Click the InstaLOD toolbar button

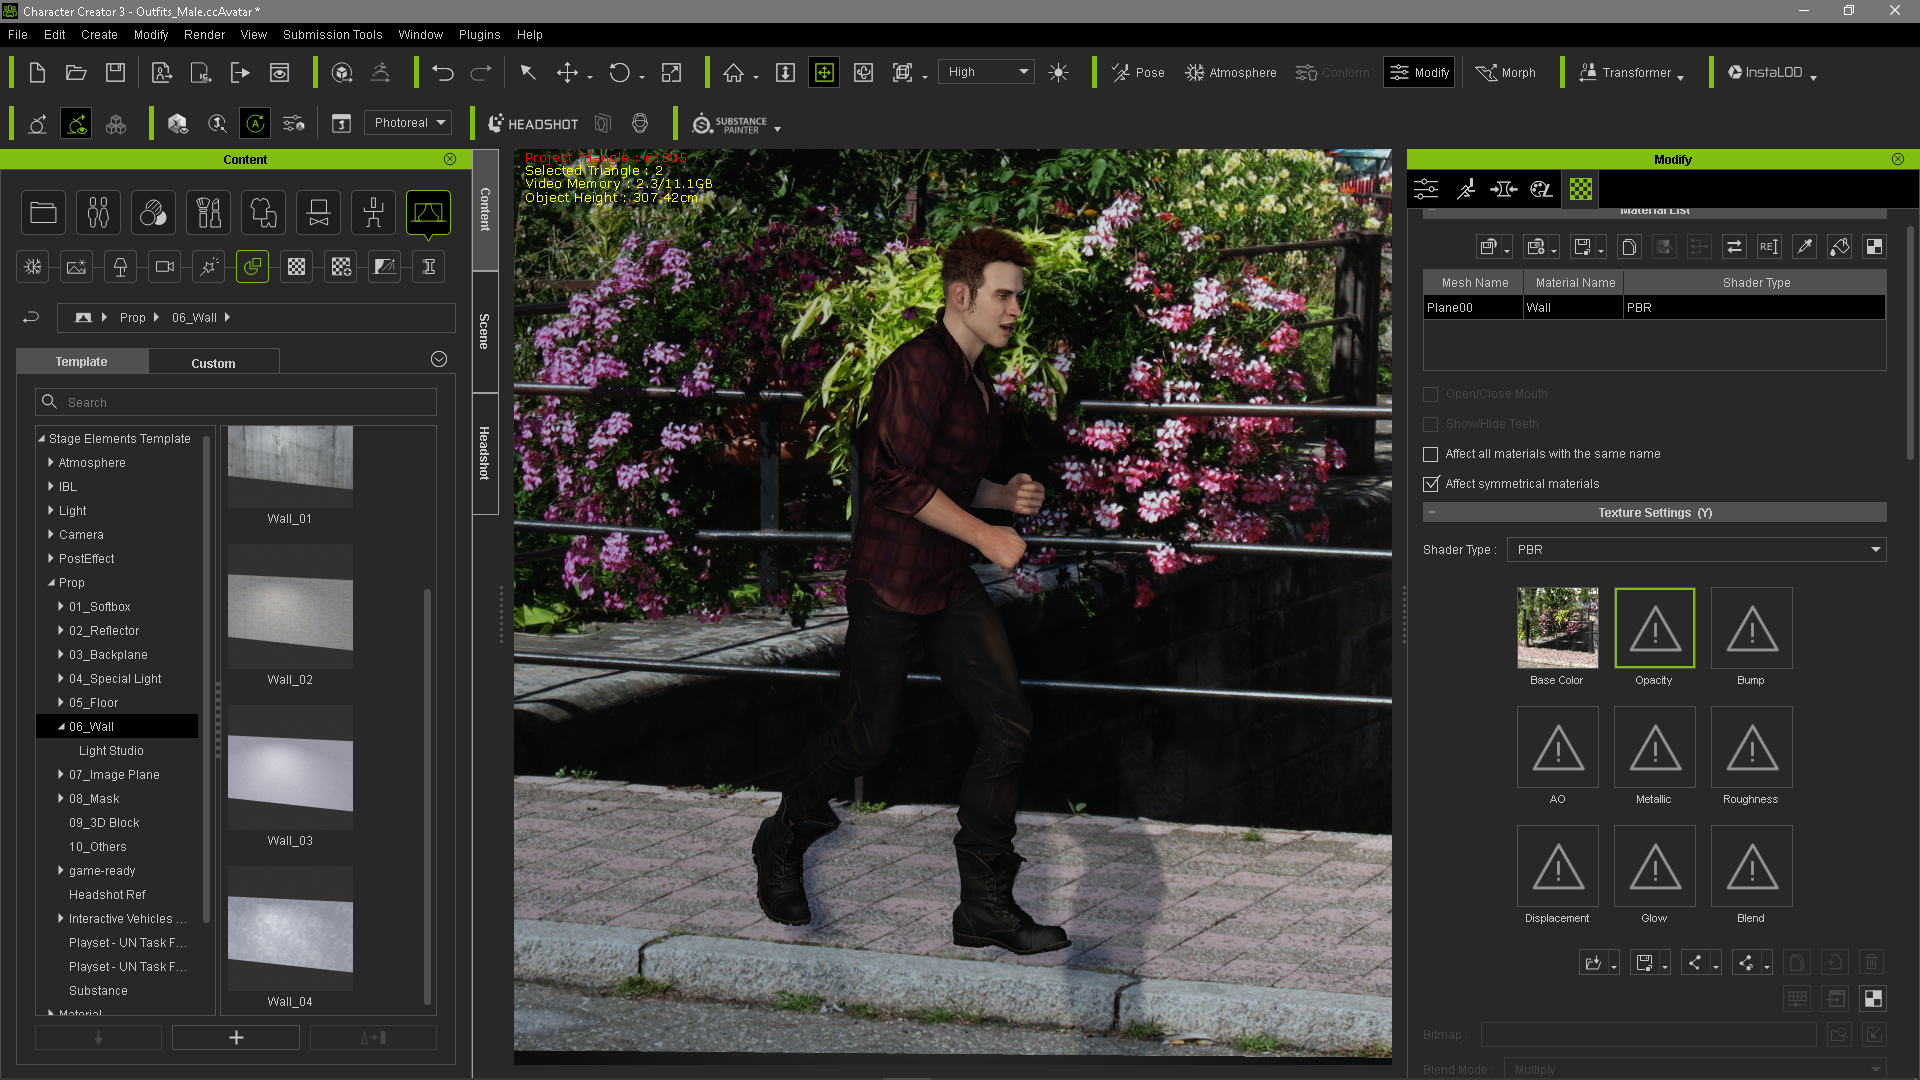[x=1766, y=72]
